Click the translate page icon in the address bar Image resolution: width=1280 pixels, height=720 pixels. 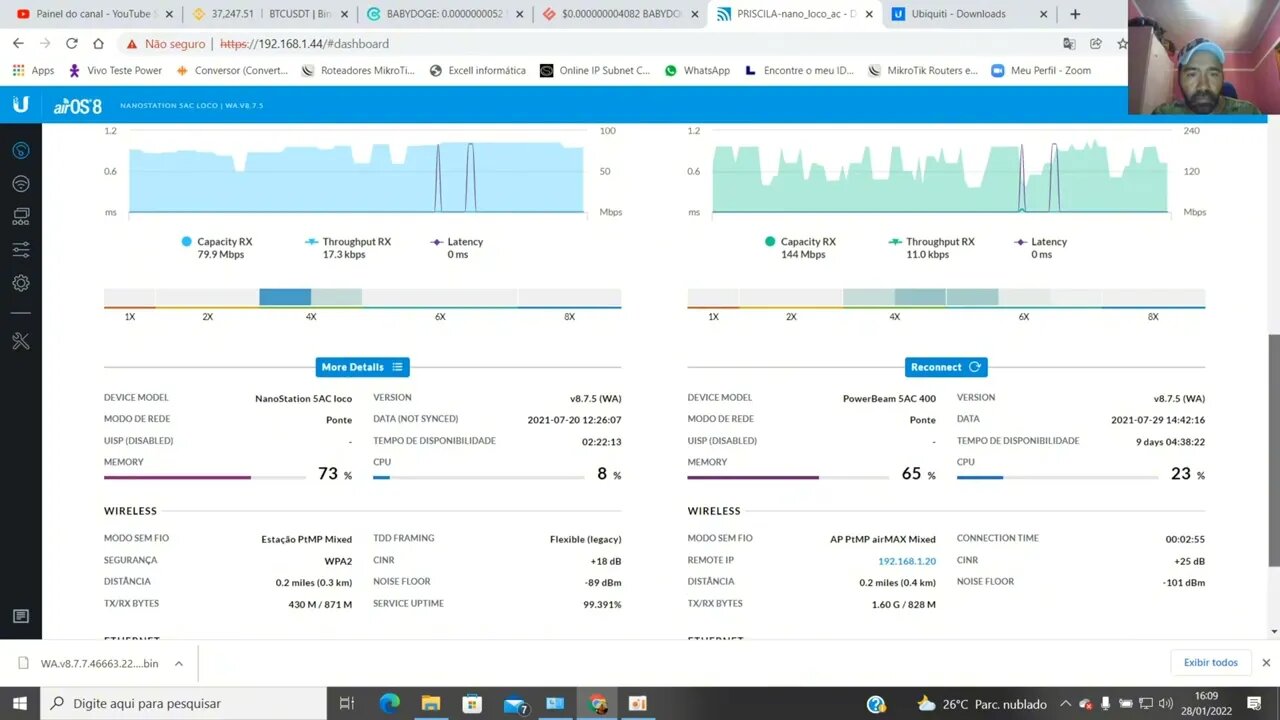click(1069, 44)
